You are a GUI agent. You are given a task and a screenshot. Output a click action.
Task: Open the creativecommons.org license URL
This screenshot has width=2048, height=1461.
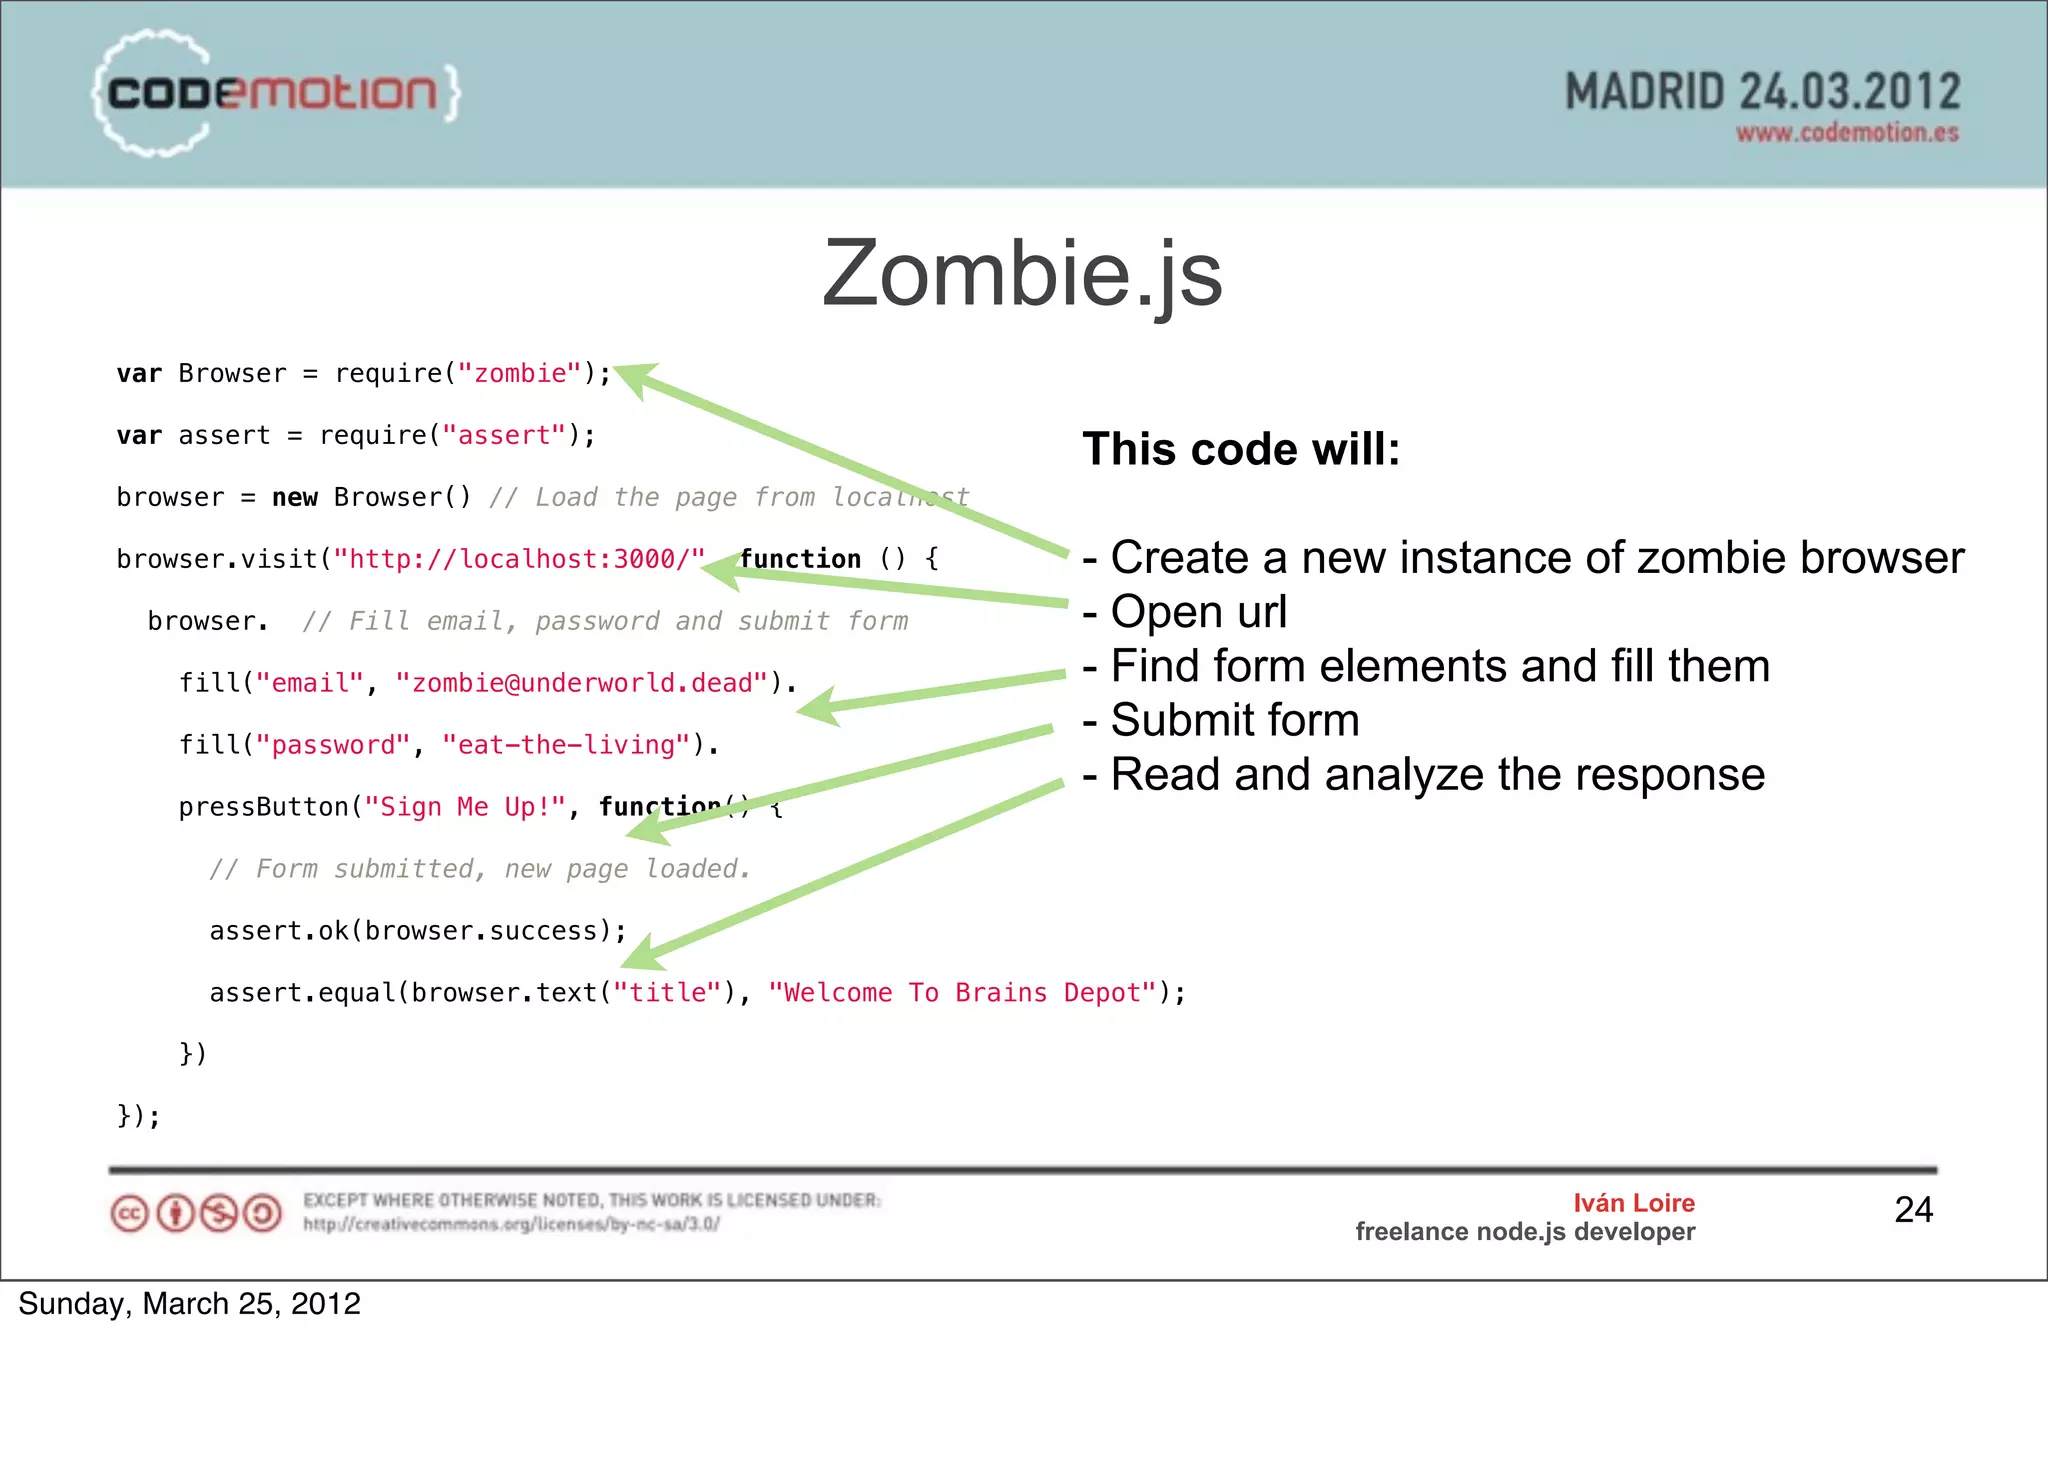click(x=511, y=1224)
